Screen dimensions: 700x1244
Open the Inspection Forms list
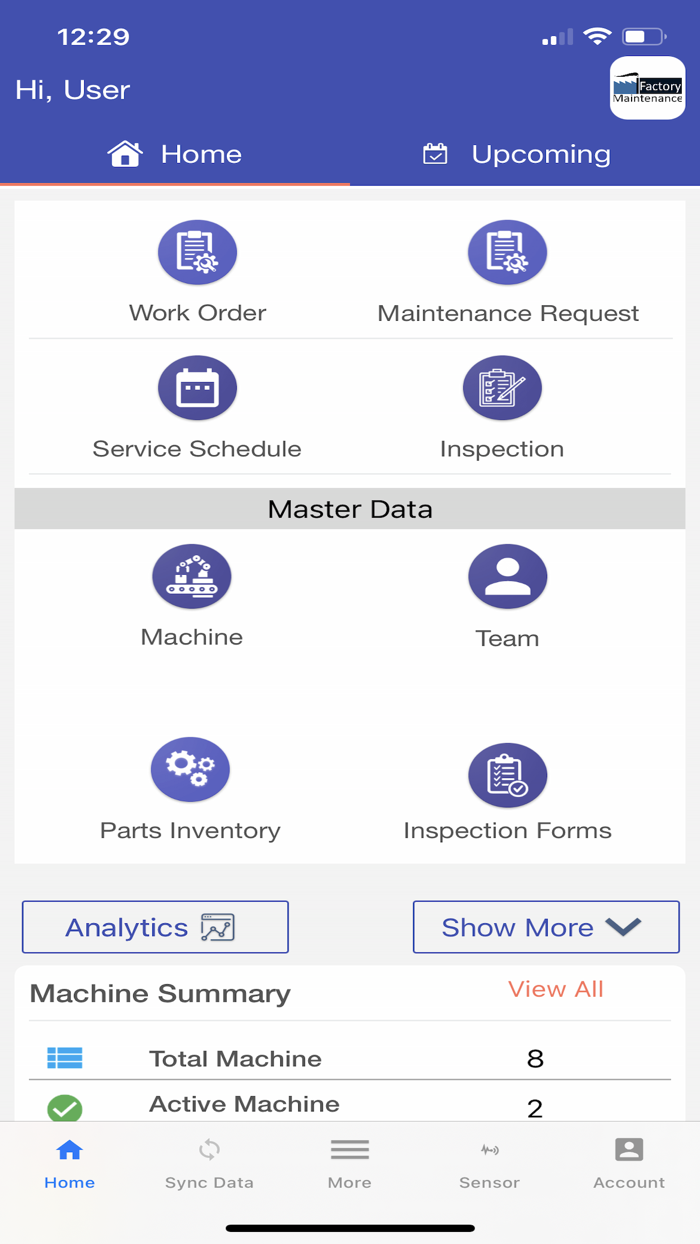(507, 790)
